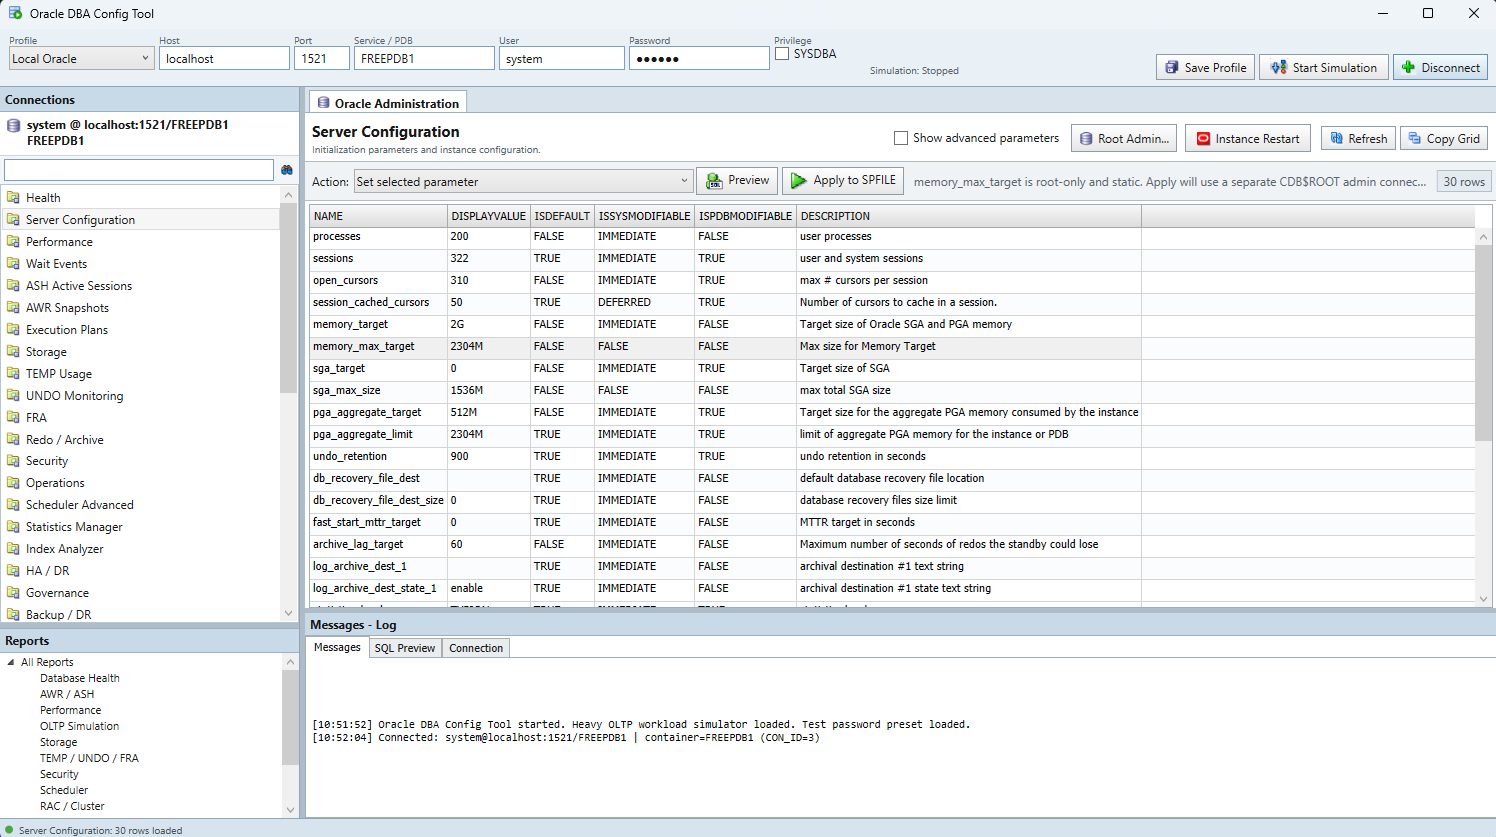Open the OLTP Simulation report
Screen dimensions: 1496x837
click(79, 726)
